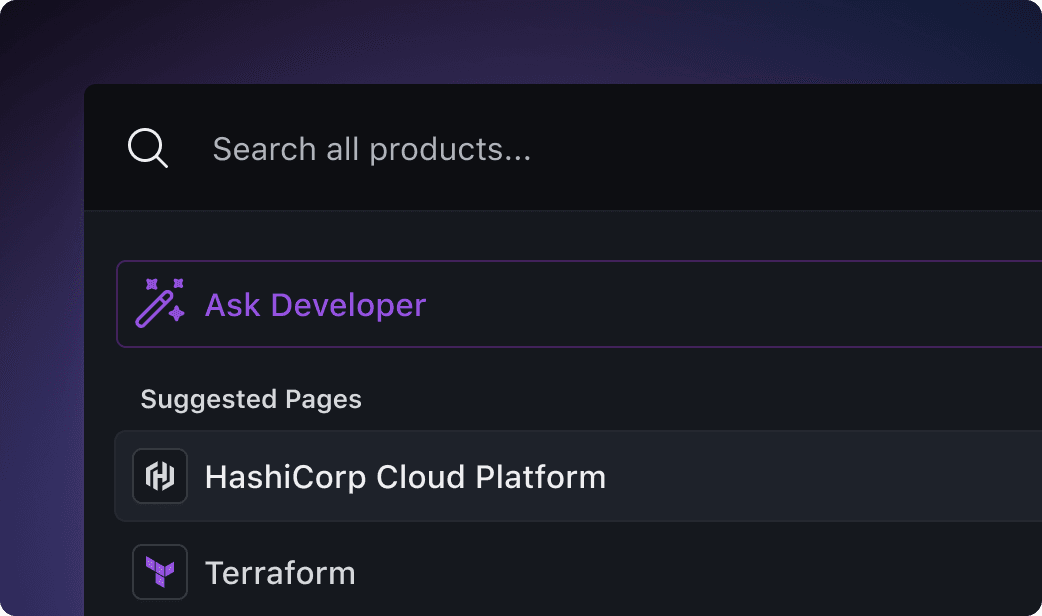Click the word "Platform" in HashiCorp entry
The width and height of the screenshot is (1042, 616).
540,477
